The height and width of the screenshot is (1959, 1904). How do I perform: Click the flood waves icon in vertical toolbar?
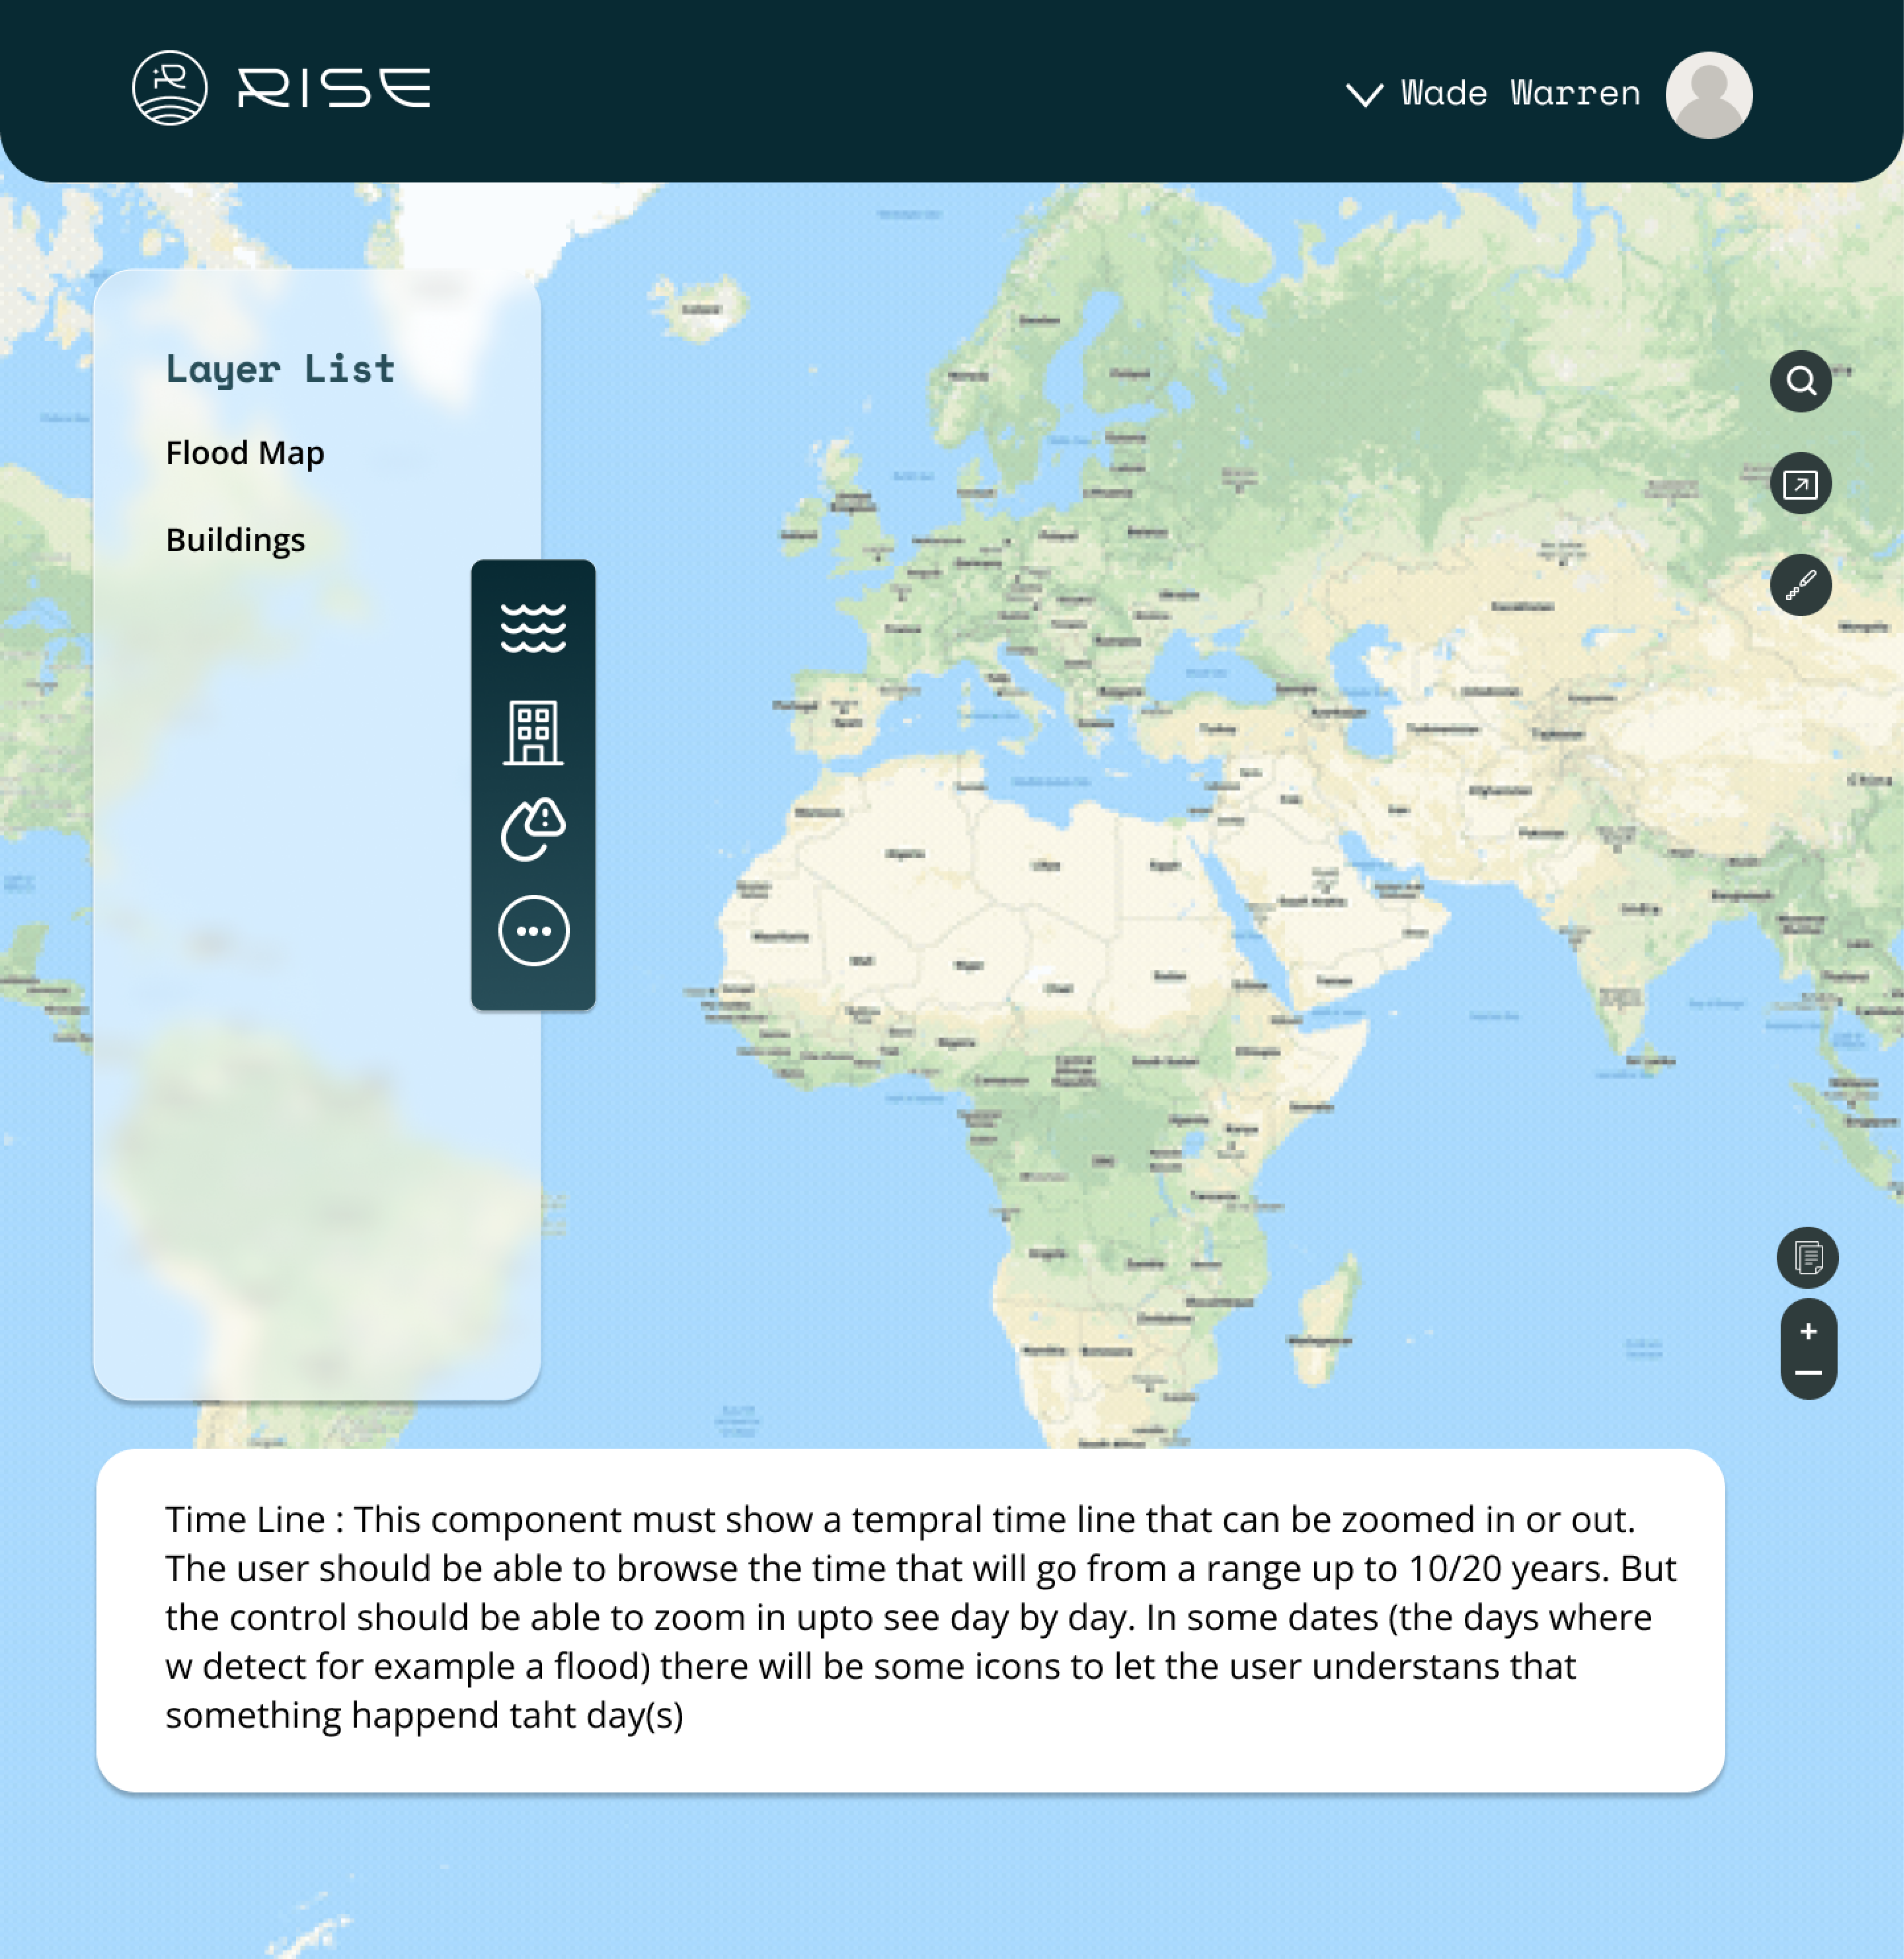coord(533,628)
